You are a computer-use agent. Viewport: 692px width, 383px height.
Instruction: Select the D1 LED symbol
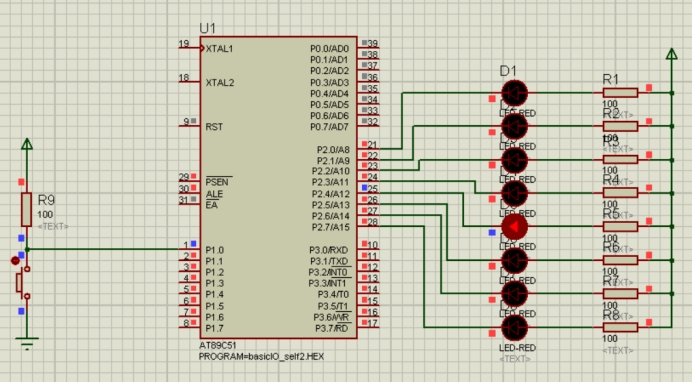(514, 93)
